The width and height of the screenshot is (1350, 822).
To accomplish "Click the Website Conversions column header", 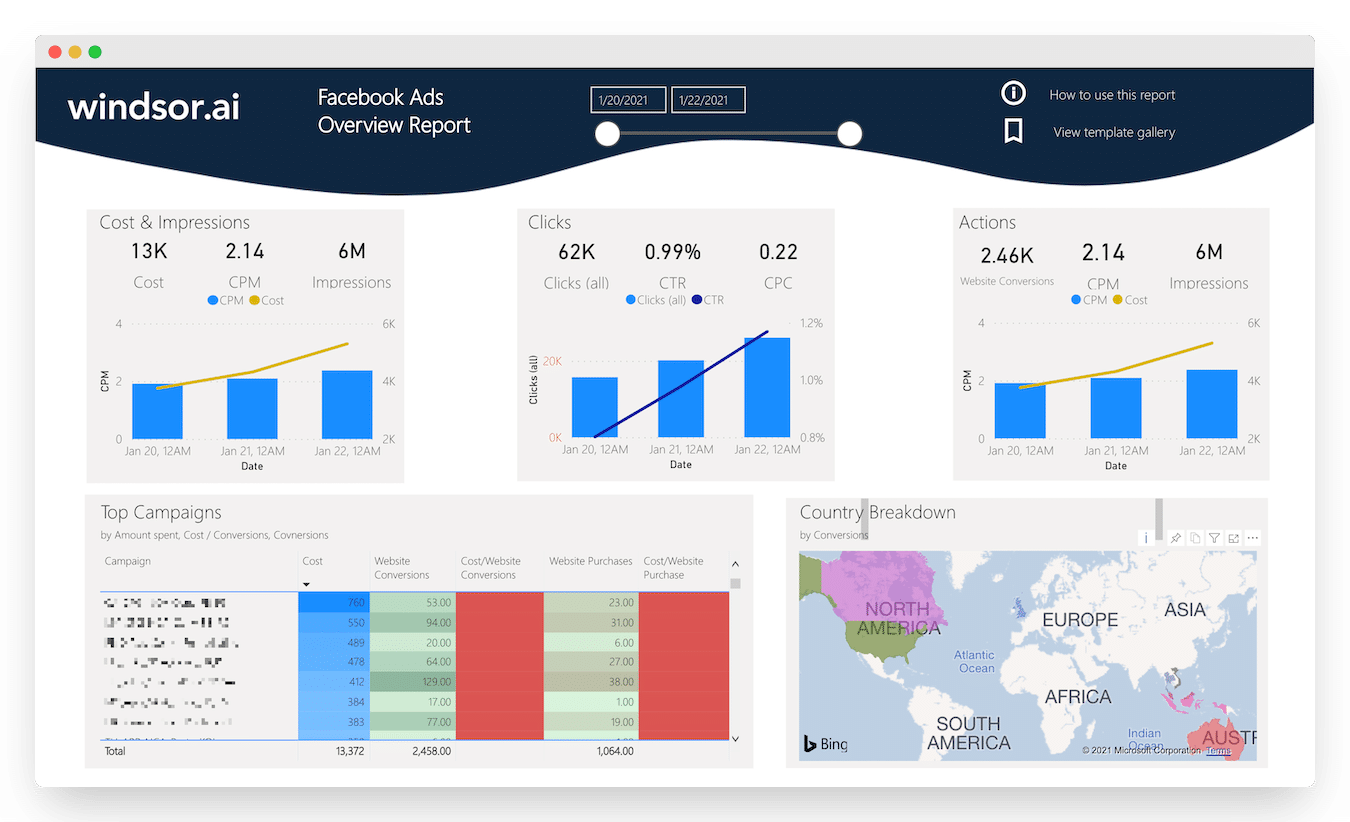I will (x=402, y=568).
